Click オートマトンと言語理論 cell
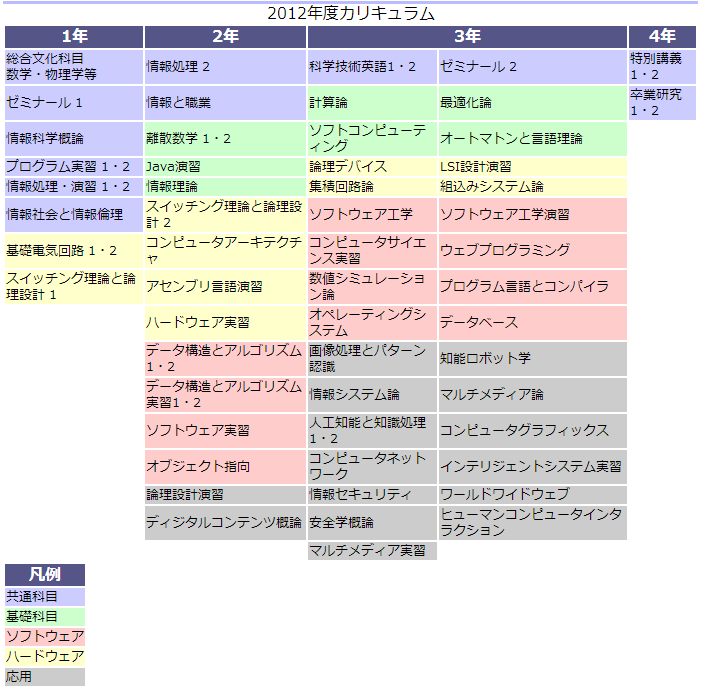 pyautogui.click(x=533, y=139)
